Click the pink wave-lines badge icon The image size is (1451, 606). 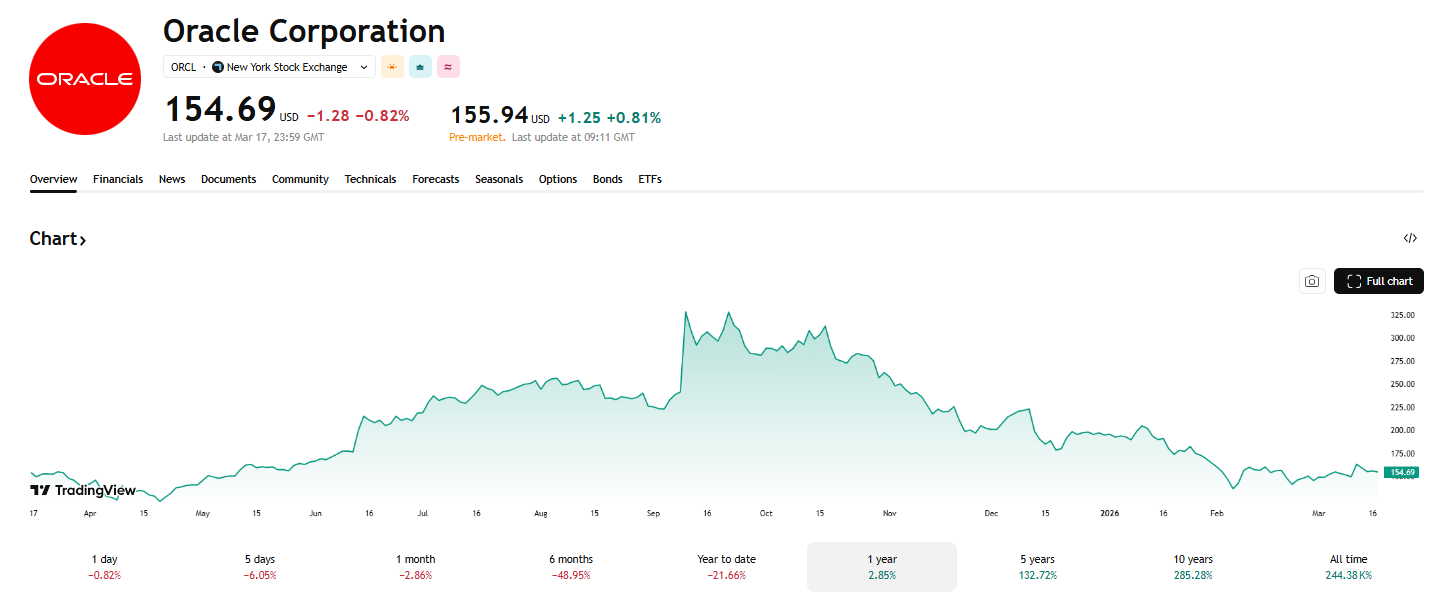[448, 67]
